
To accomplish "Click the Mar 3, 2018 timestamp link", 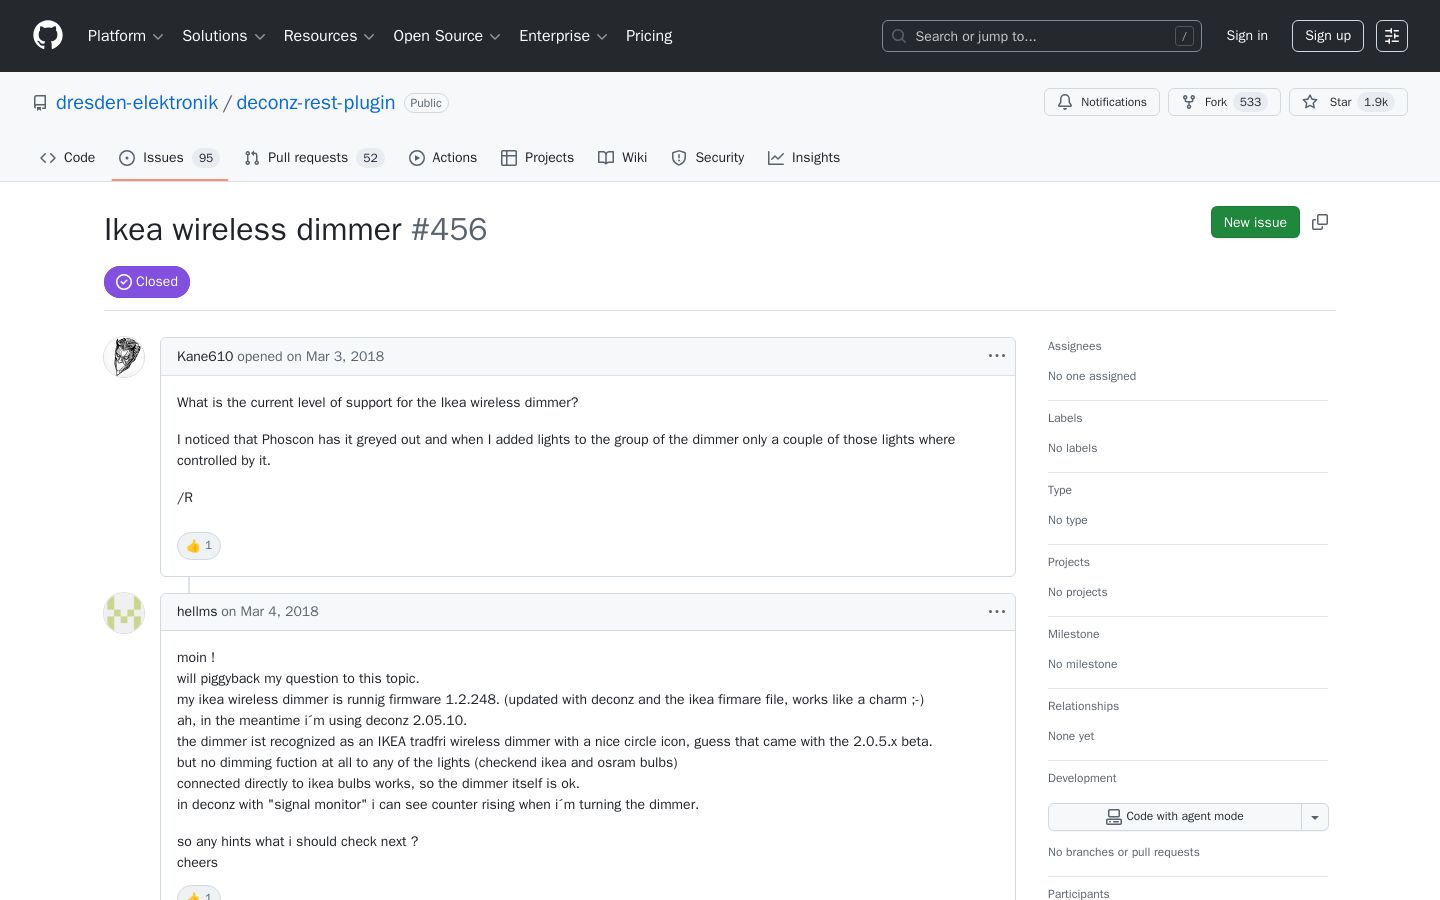I will tap(345, 356).
